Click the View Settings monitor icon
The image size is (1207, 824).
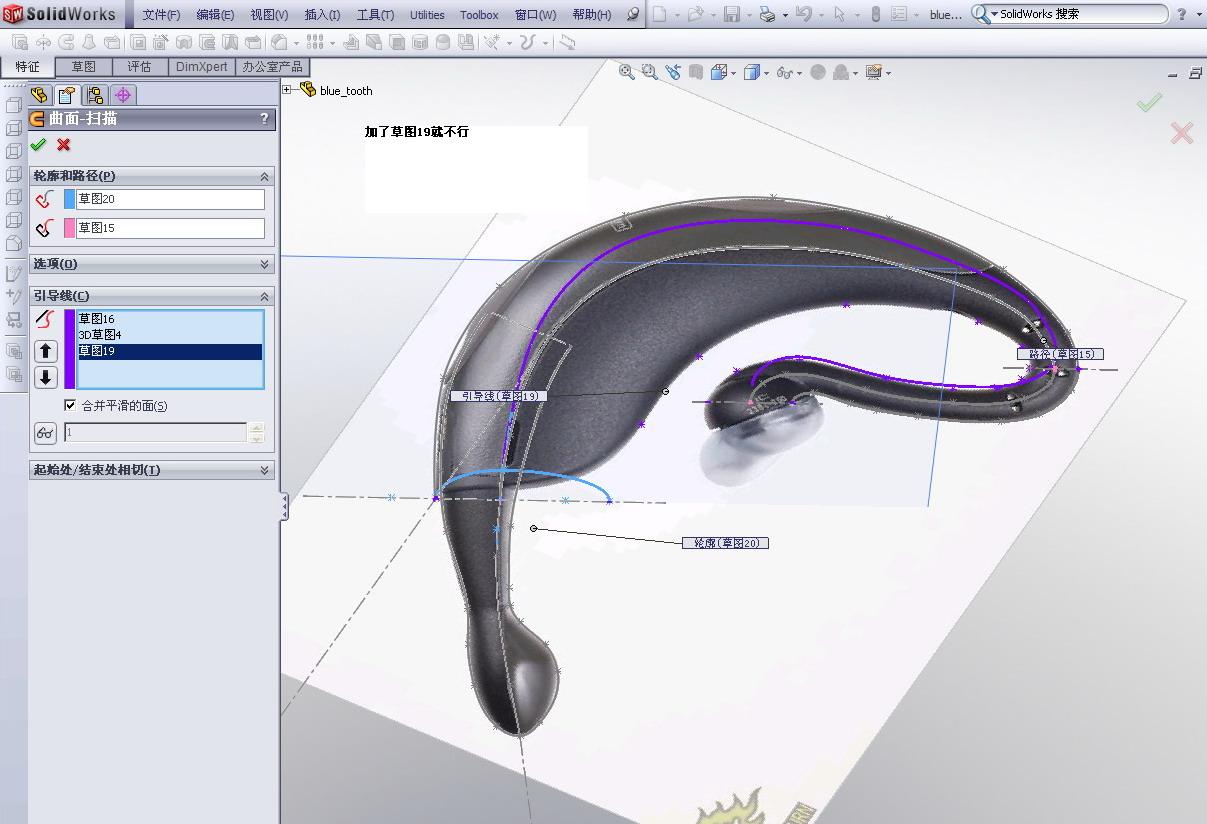point(873,72)
